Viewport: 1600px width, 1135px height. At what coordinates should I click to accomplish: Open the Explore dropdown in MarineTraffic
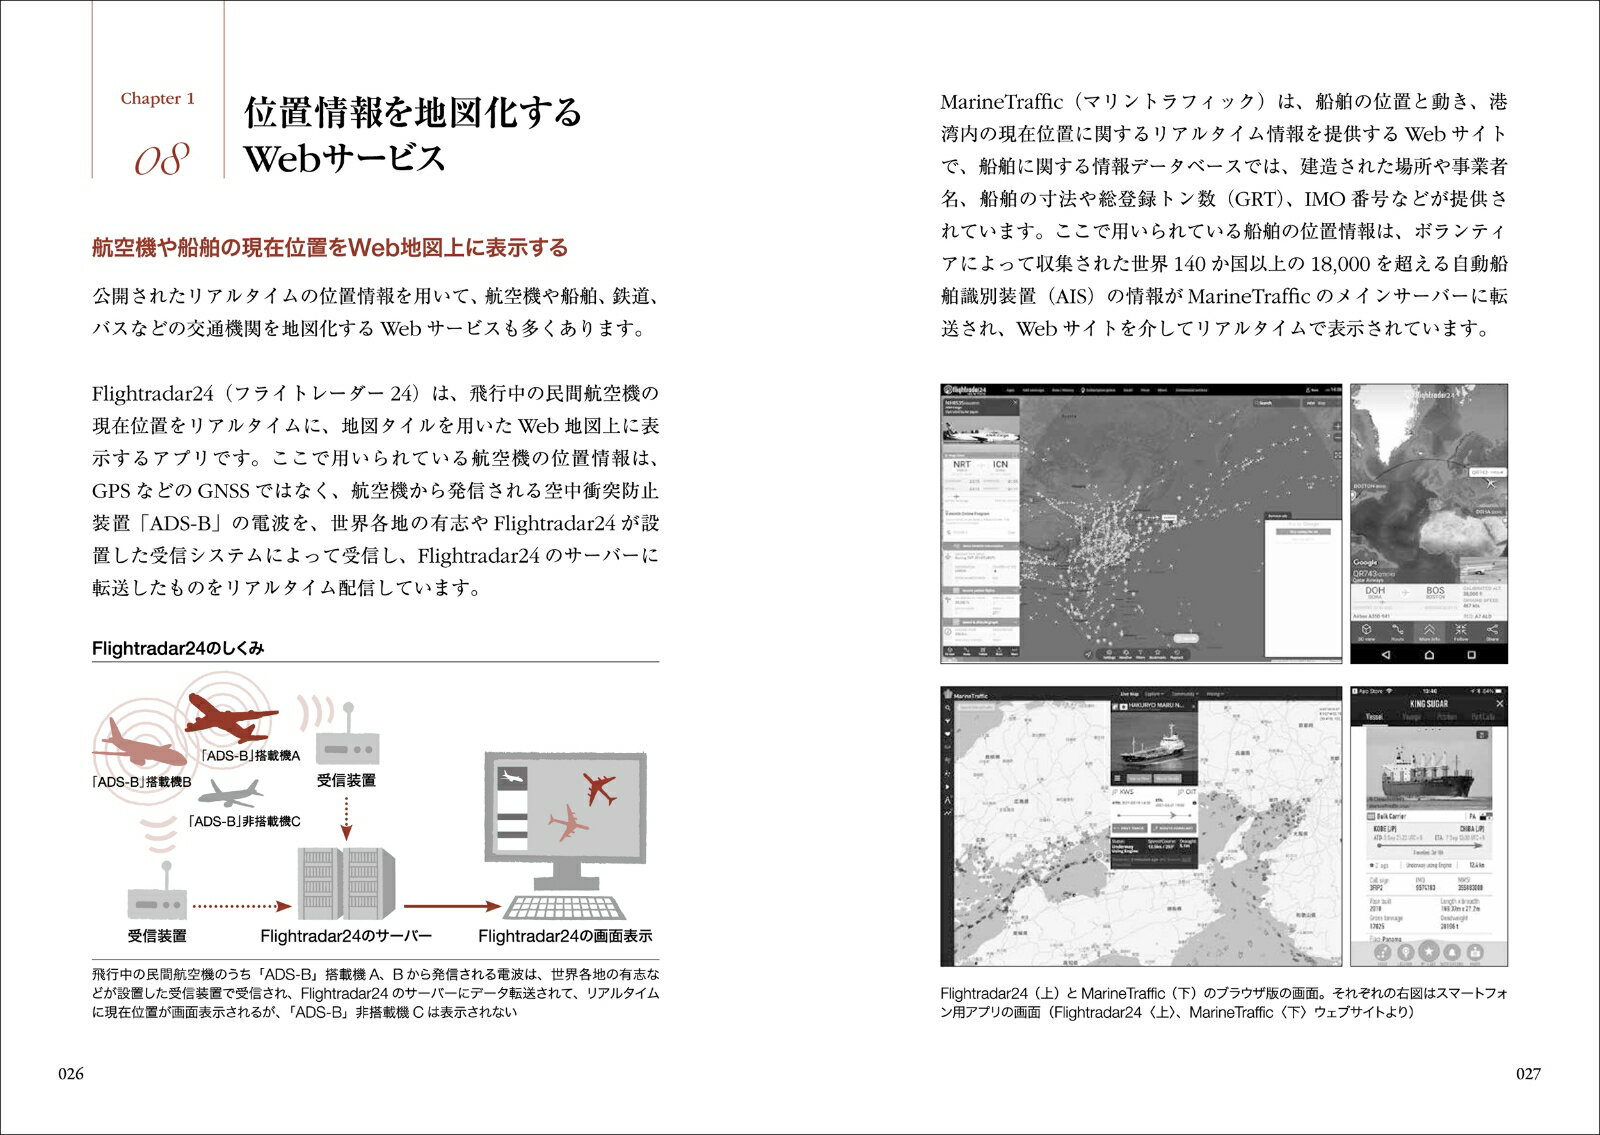pyautogui.click(x=1155, y=694)
